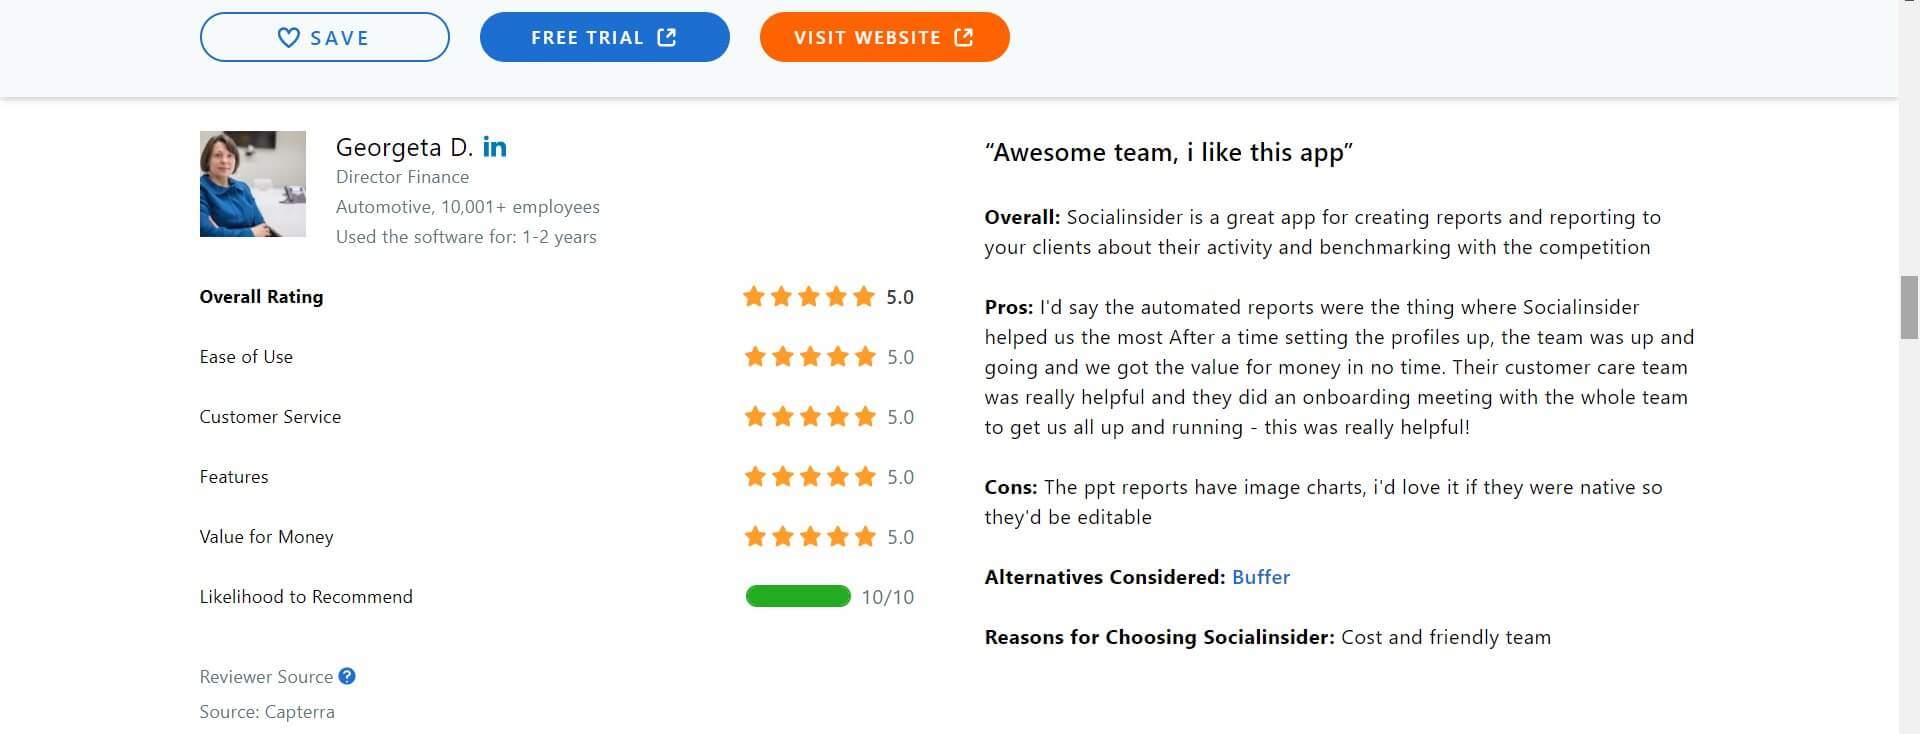This screenshot has width=1920, height=734.
Task: Save this software with the SAVE button
Action: tap(325, 37)
